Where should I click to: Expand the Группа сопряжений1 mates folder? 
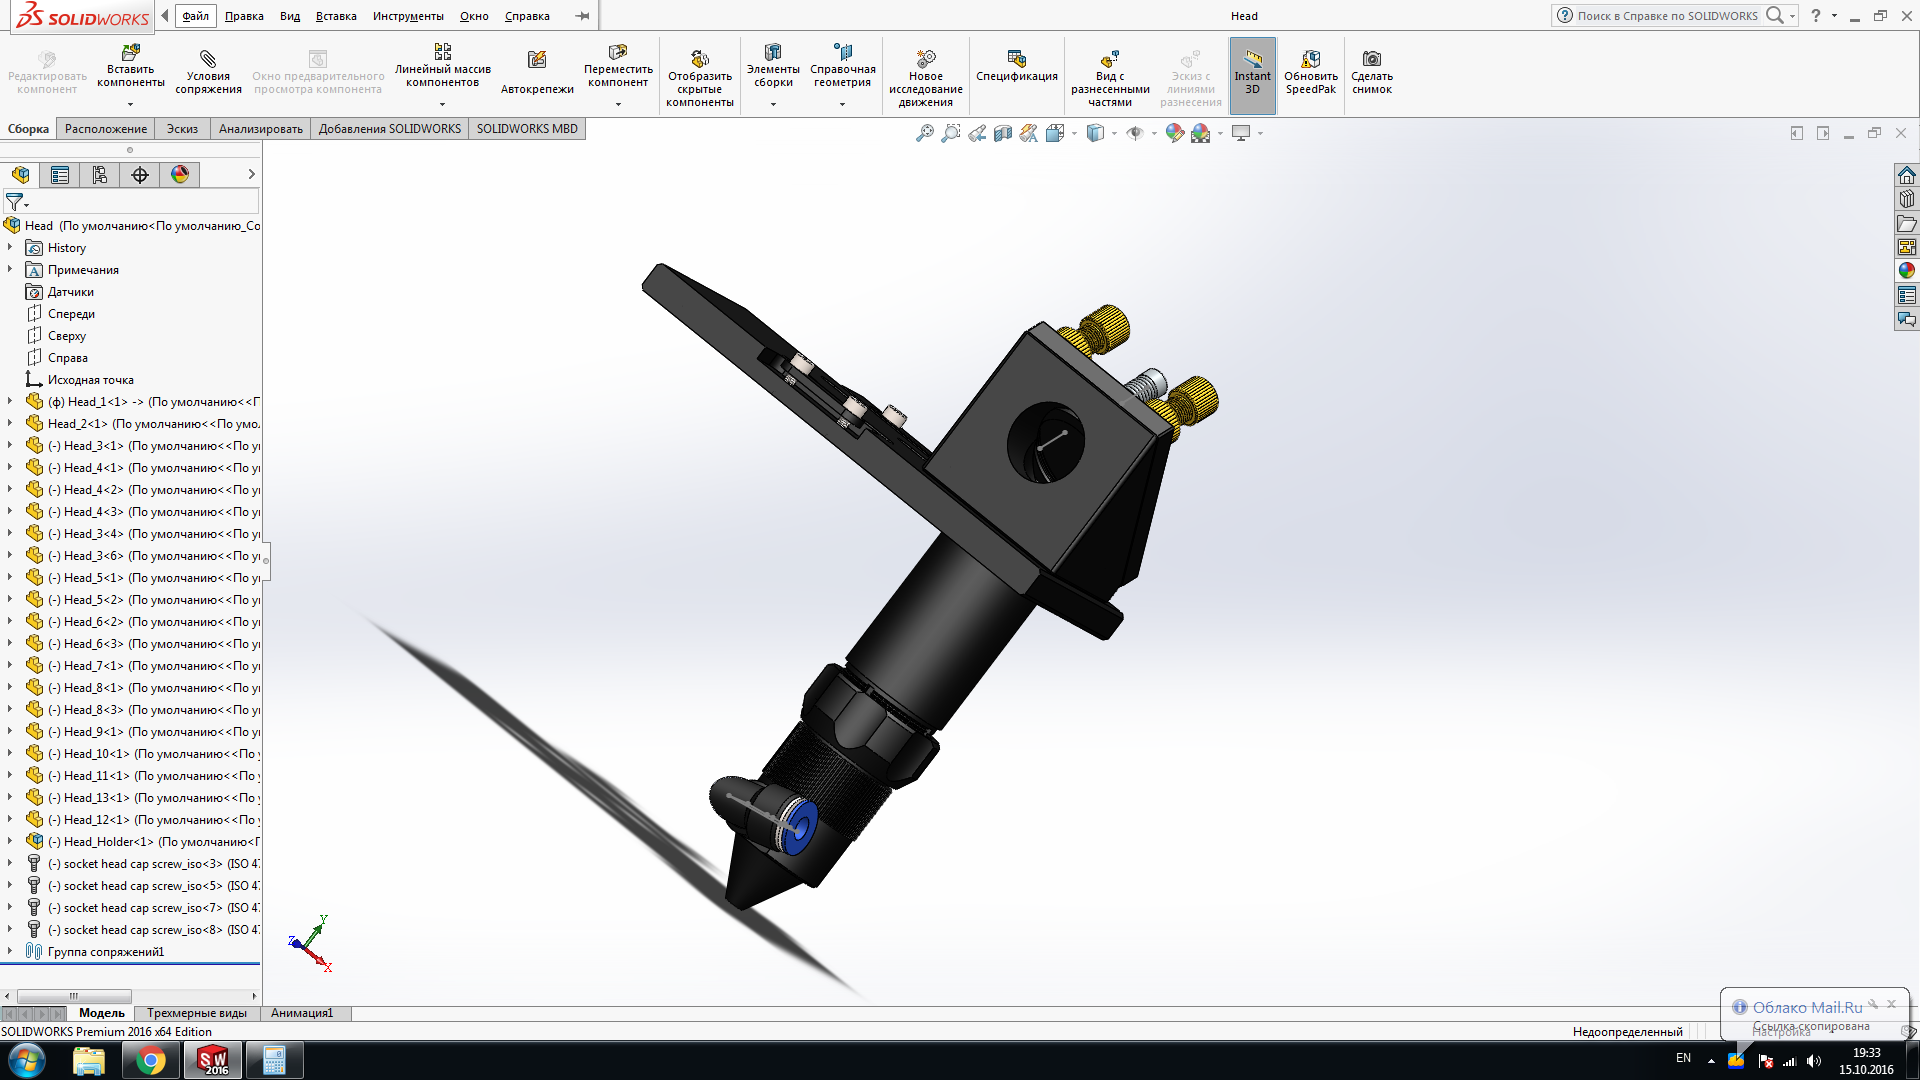[x=10, y=951]
